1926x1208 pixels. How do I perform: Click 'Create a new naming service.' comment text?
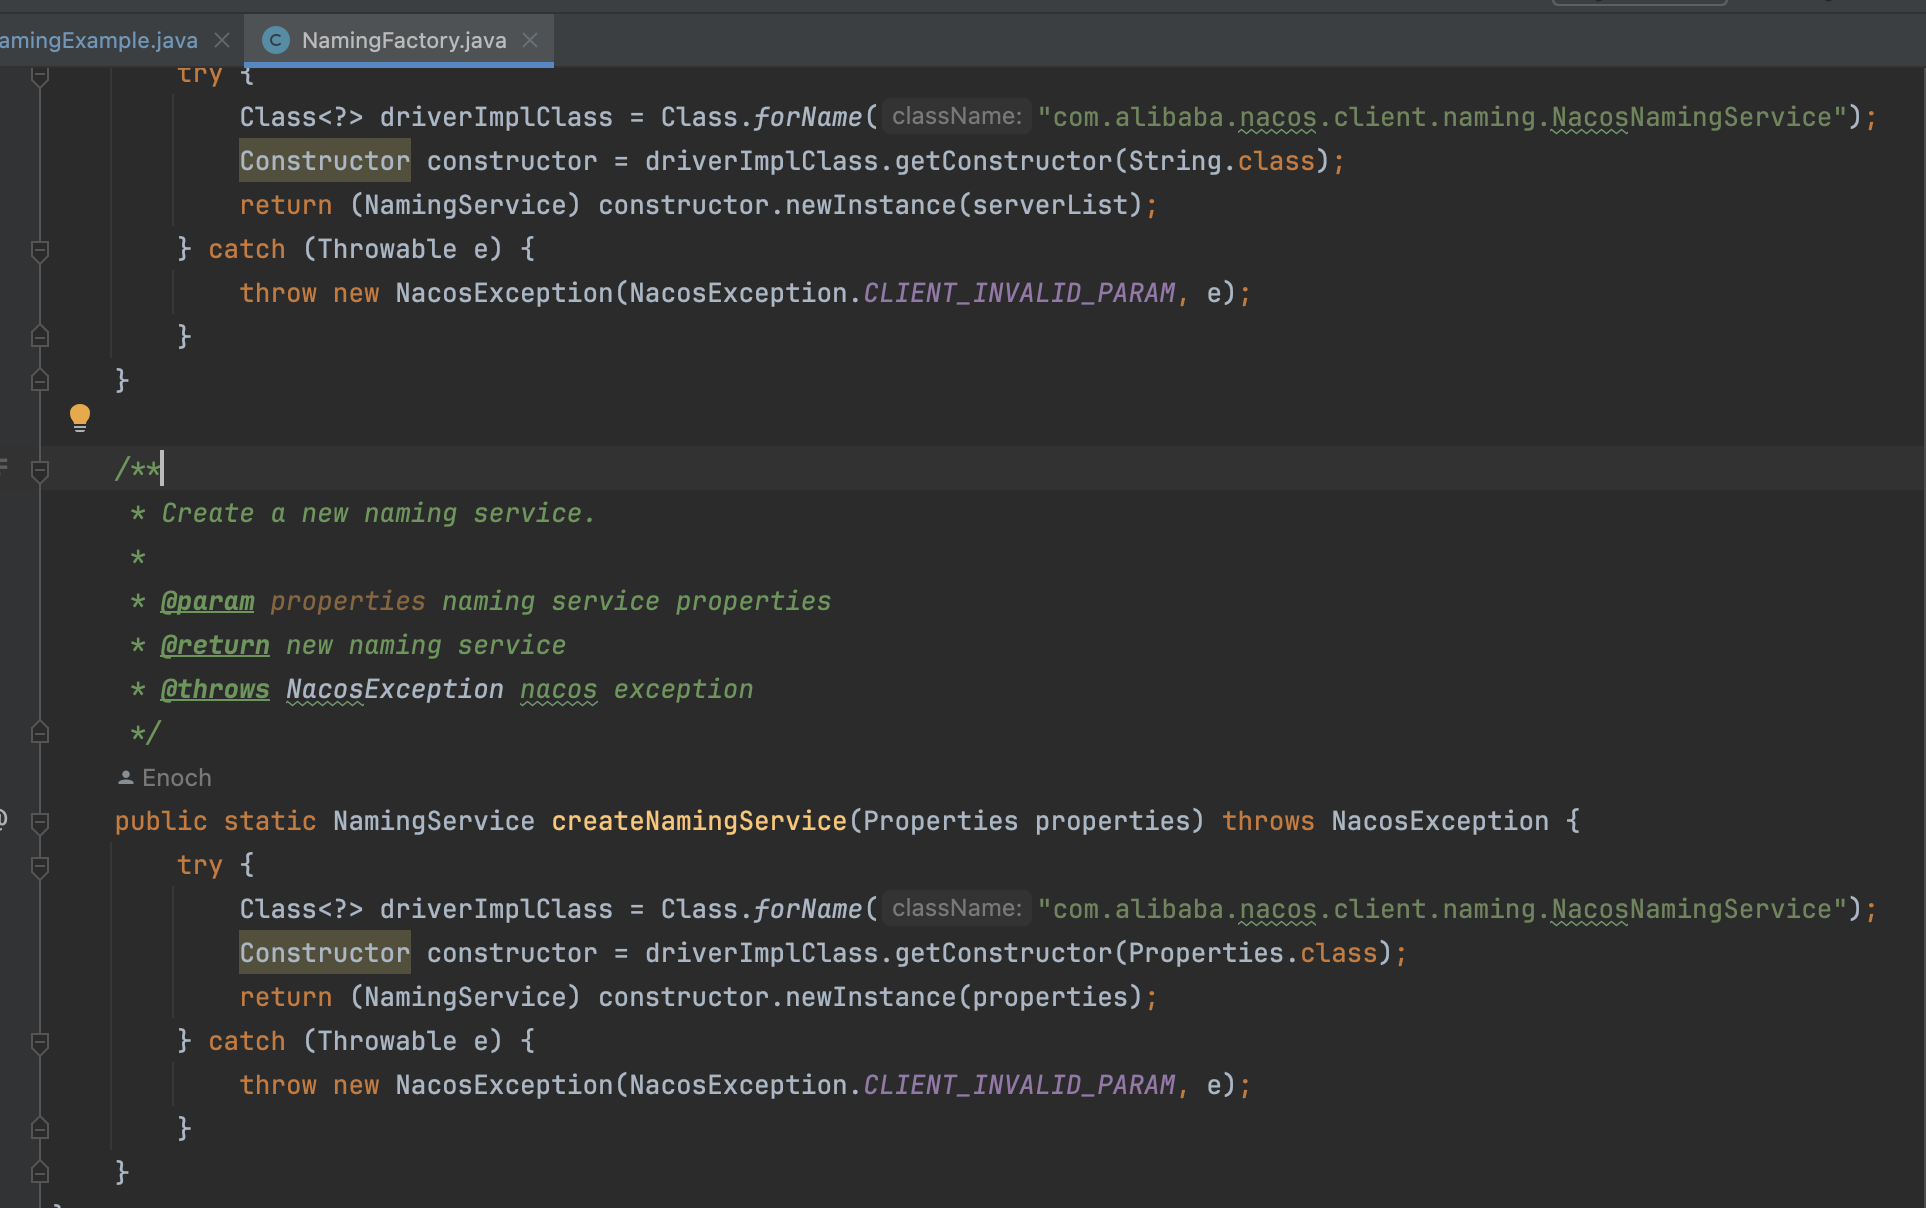378,513
